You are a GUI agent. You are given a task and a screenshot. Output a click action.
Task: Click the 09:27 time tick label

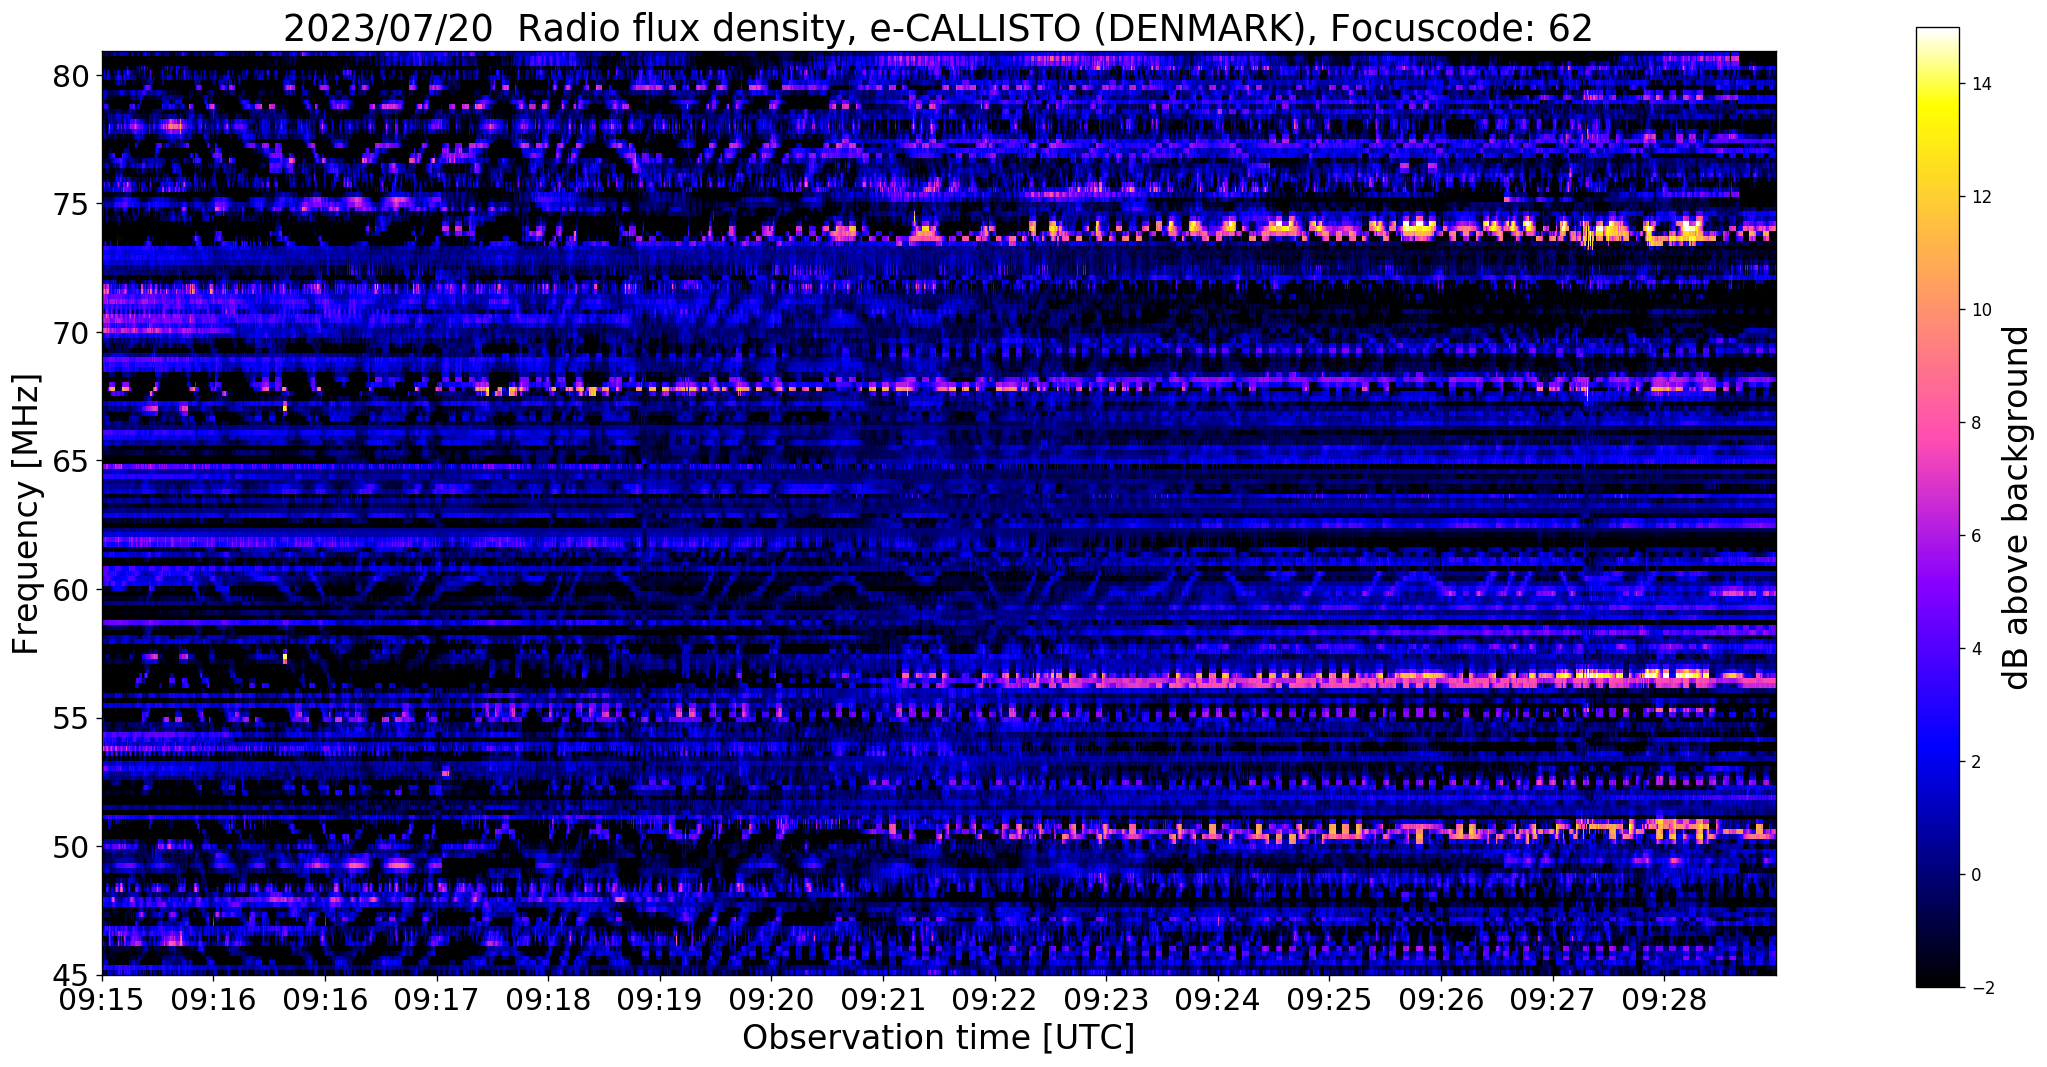click(x=1553, y=999)
